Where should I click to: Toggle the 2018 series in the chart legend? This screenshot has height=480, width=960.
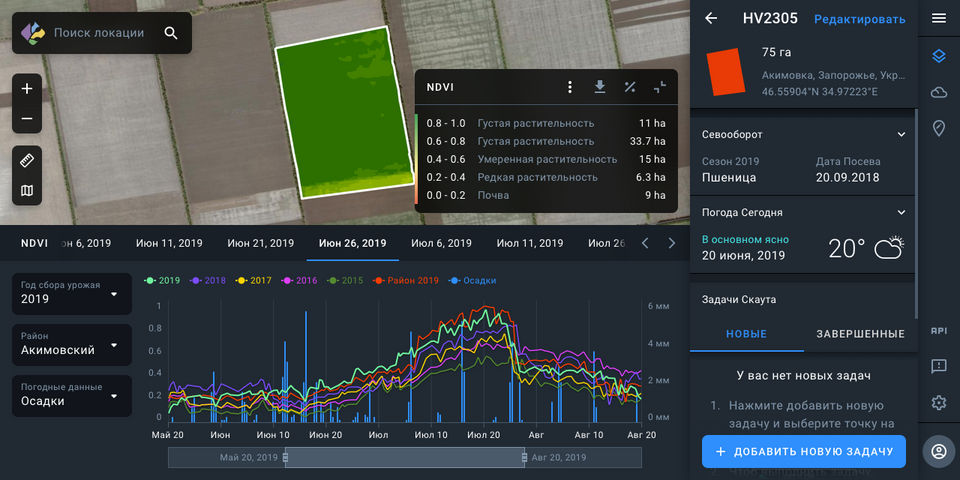coord(208,280)
